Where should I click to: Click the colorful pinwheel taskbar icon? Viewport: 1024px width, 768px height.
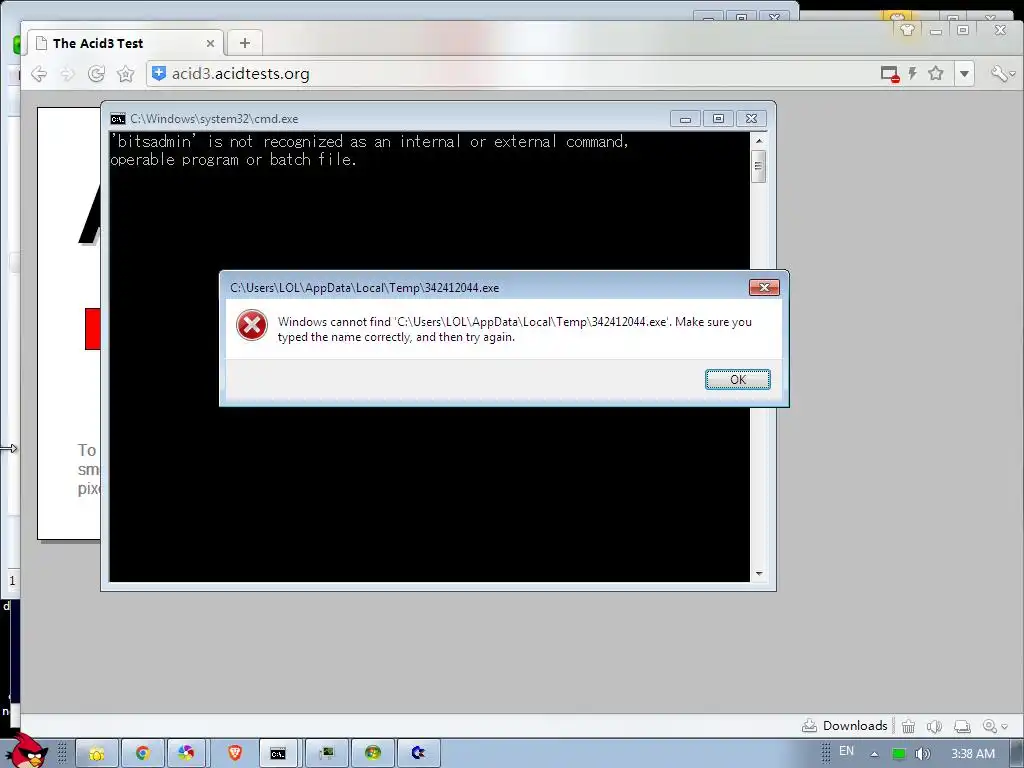coord(186,753)
